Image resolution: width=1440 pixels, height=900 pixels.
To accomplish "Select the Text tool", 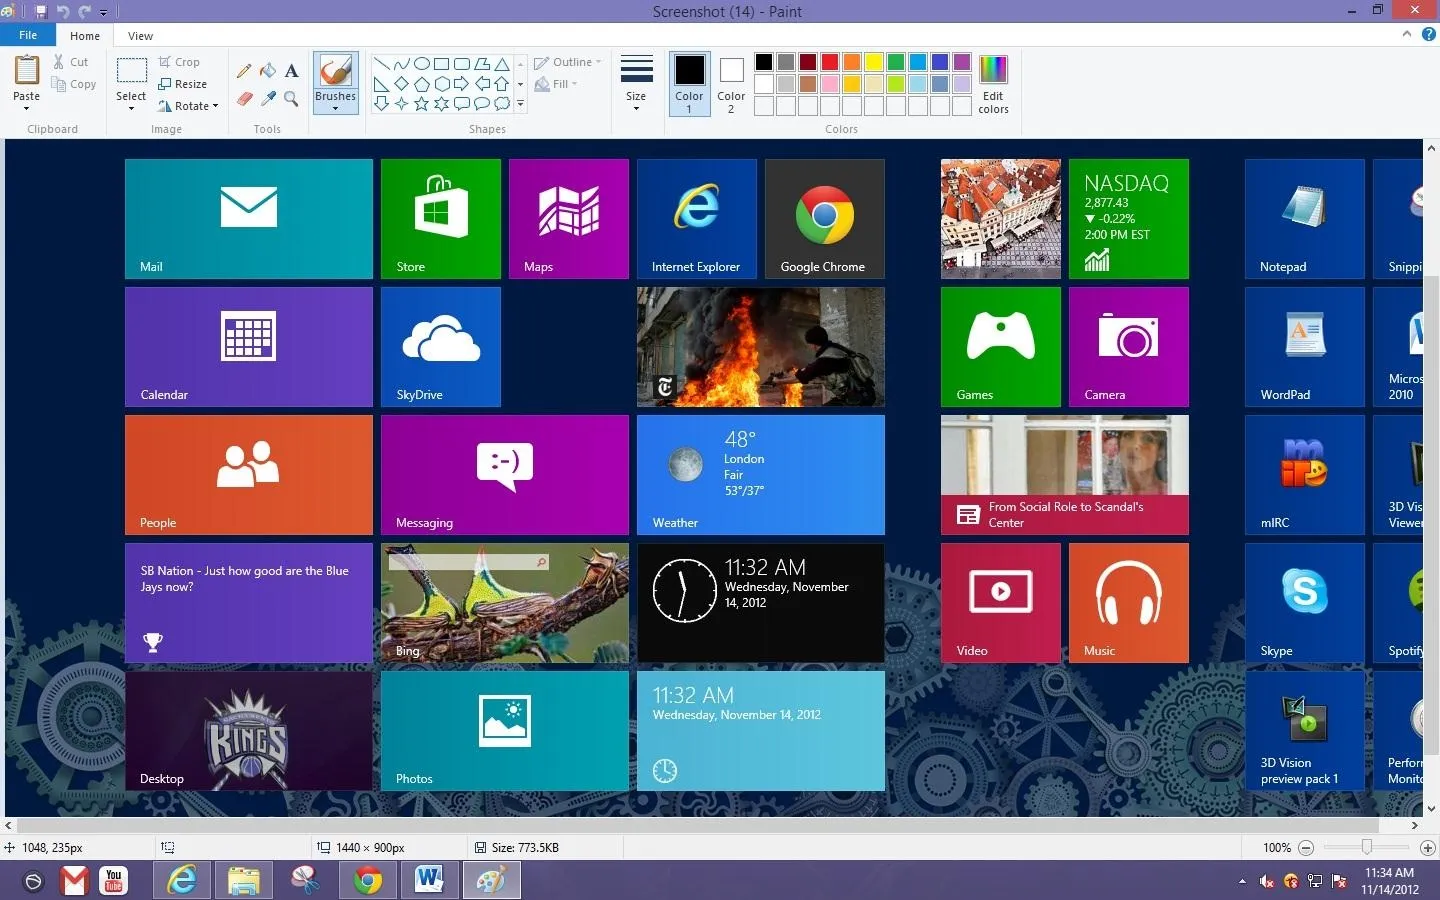I will pos(291,71).
